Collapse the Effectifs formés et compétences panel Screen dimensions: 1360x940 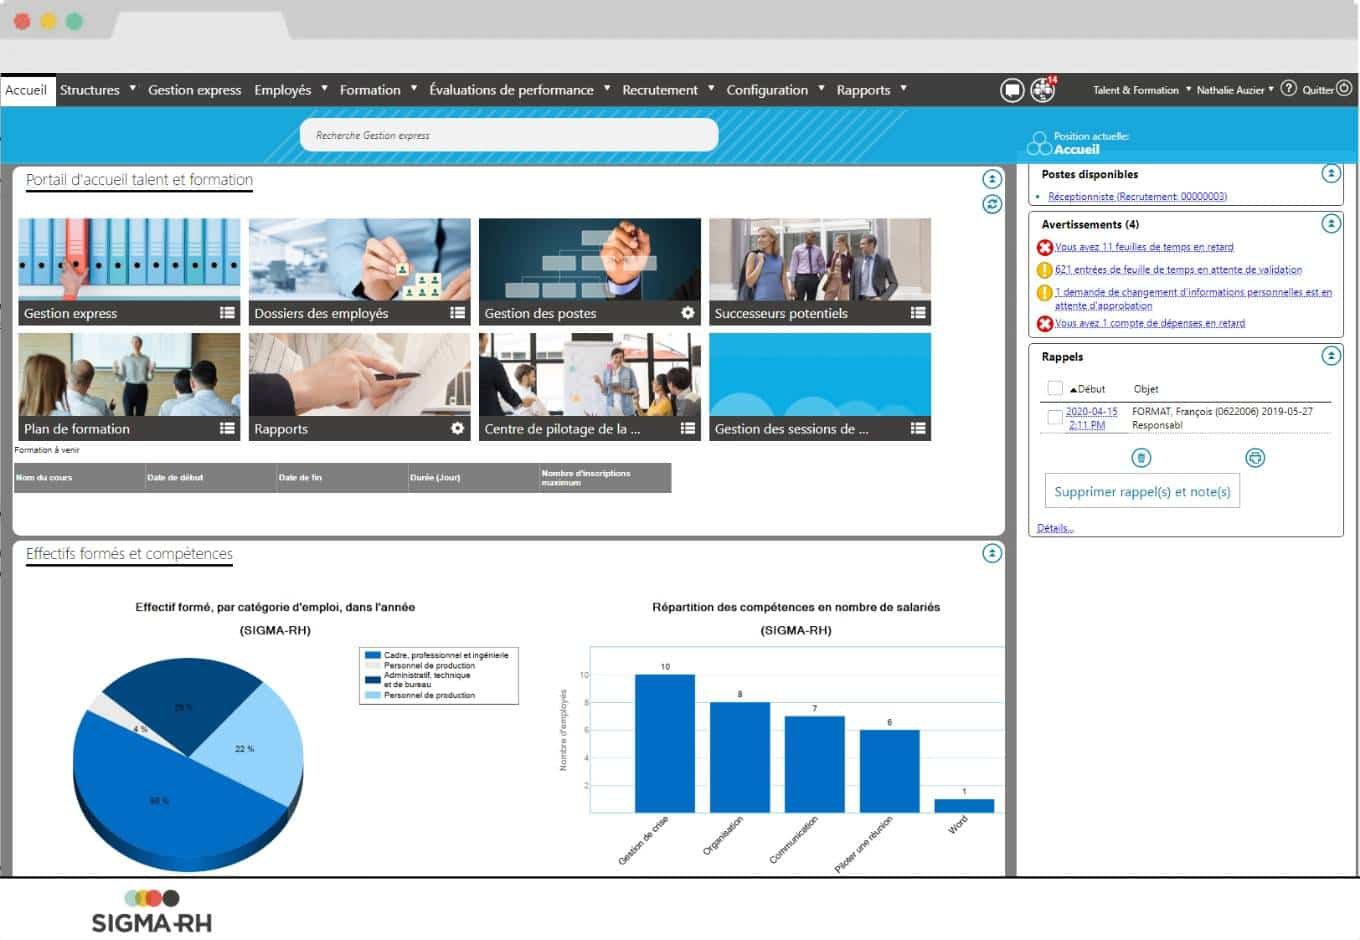[992, 553]
